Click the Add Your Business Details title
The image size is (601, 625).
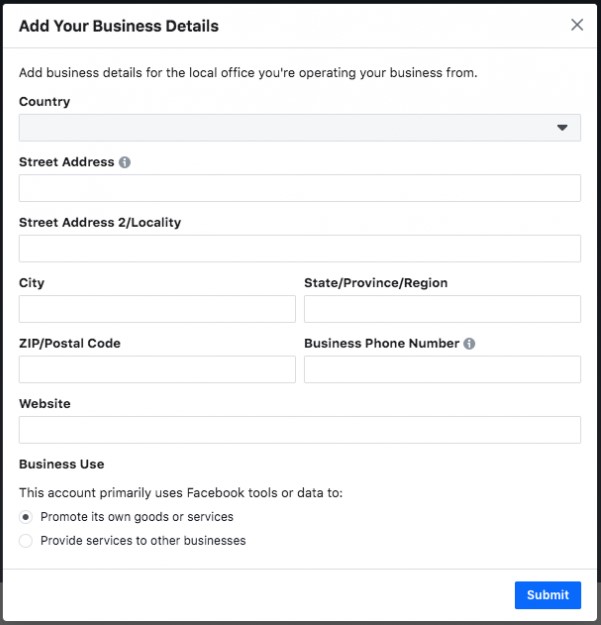119,26
